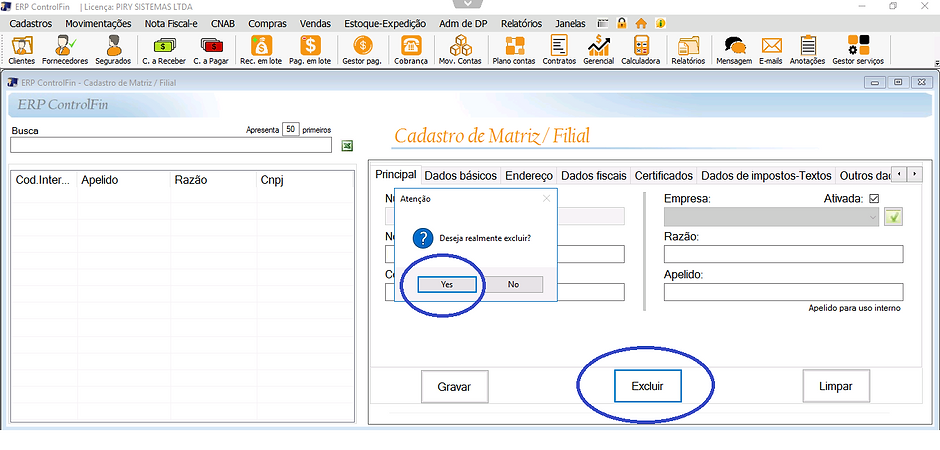The image size is (940, 450).
Task: Confirm deletion with Yes button
Action: (x=447, y=285)
